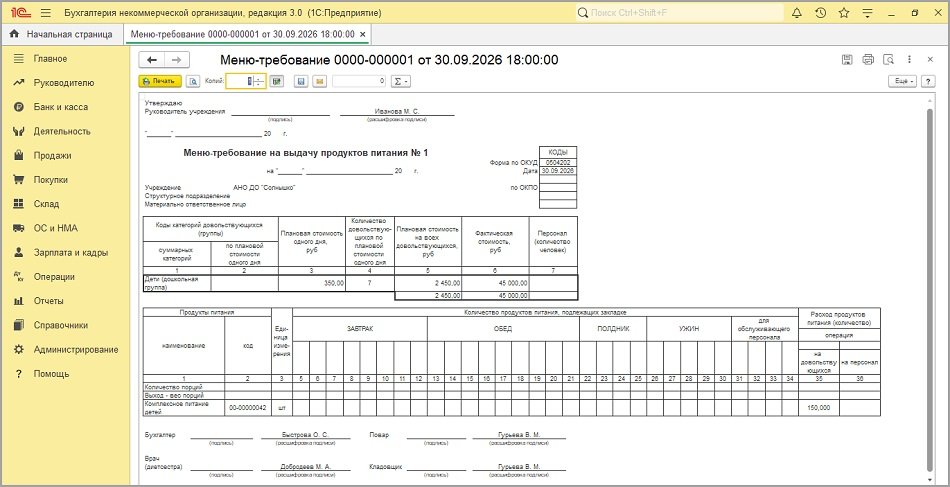Select the Иванова М. С. signature text
950x487 pixels.
point(397,111)
